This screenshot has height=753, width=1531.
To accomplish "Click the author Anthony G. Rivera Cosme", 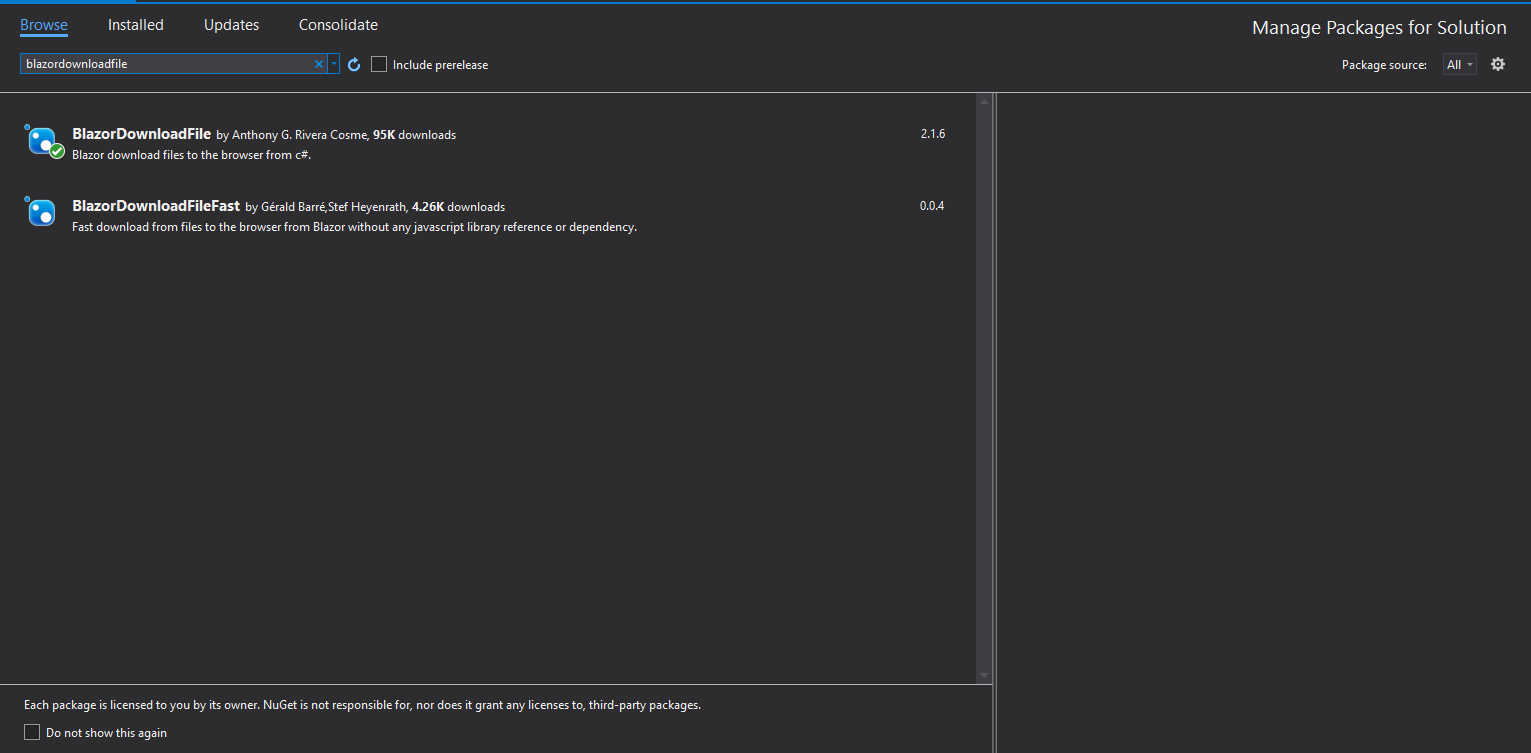I will 300,135.
